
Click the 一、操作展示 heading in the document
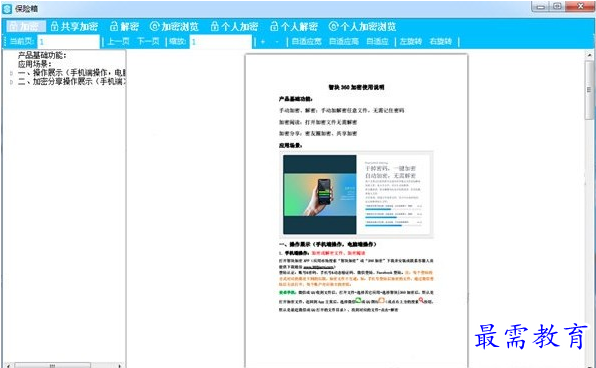point(328,244)
